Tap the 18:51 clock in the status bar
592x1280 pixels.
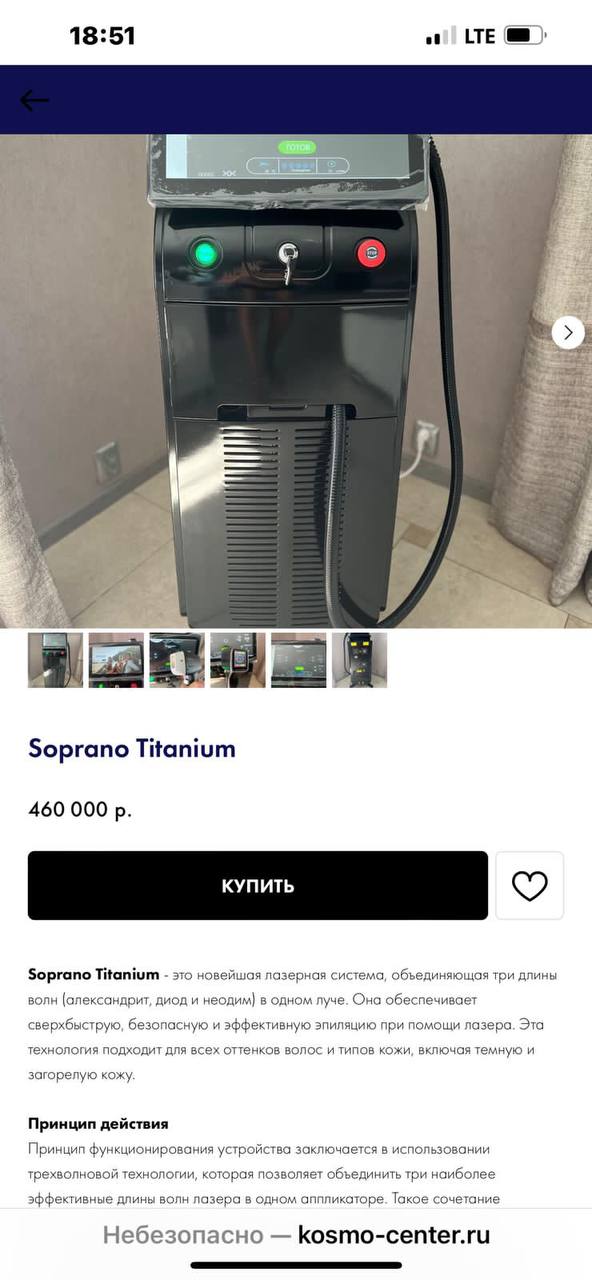[x=102, y=36]
